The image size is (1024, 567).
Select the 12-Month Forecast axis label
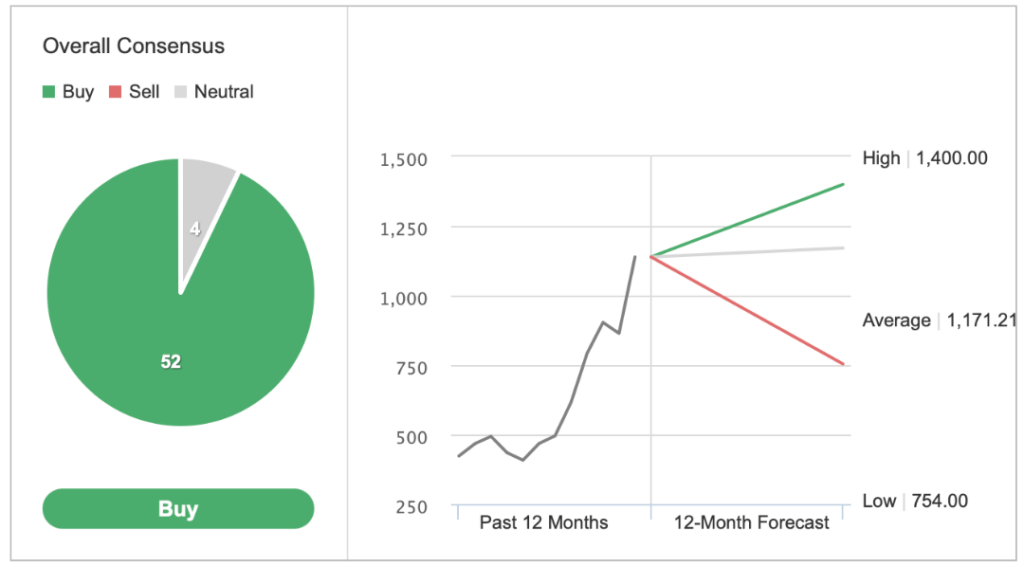(x=752, y=523)
